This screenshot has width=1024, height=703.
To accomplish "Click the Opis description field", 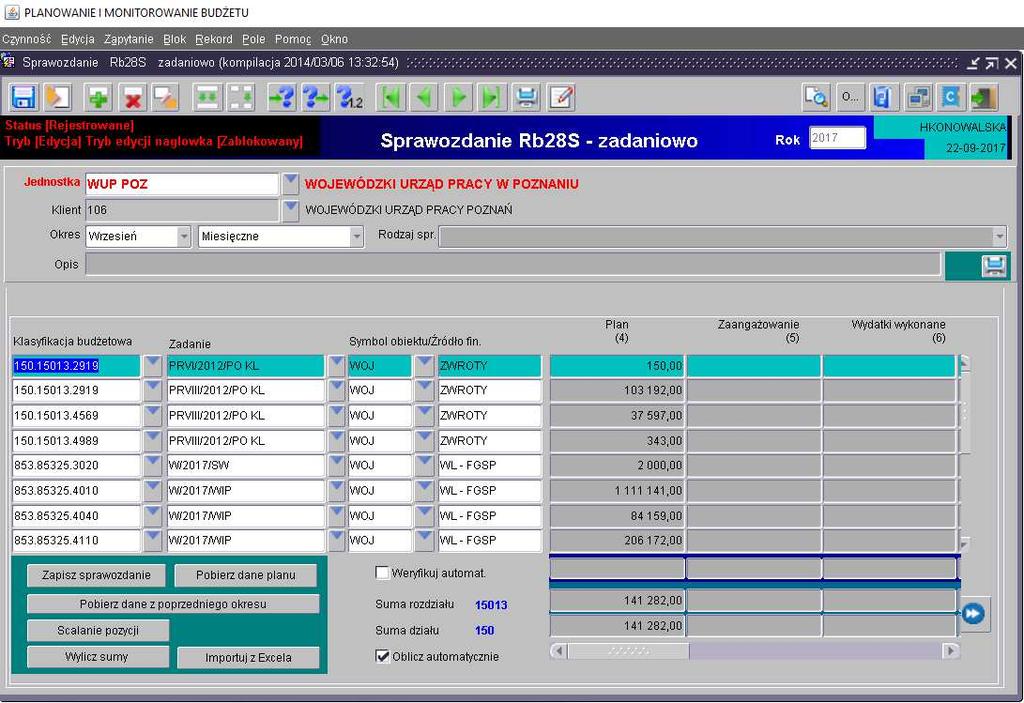I will coord(513,265).
